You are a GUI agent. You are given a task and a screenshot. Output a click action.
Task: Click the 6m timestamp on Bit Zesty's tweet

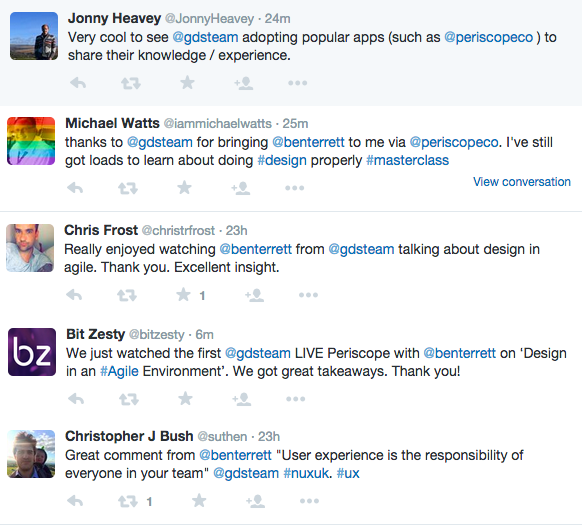click(x=205, y=335)
